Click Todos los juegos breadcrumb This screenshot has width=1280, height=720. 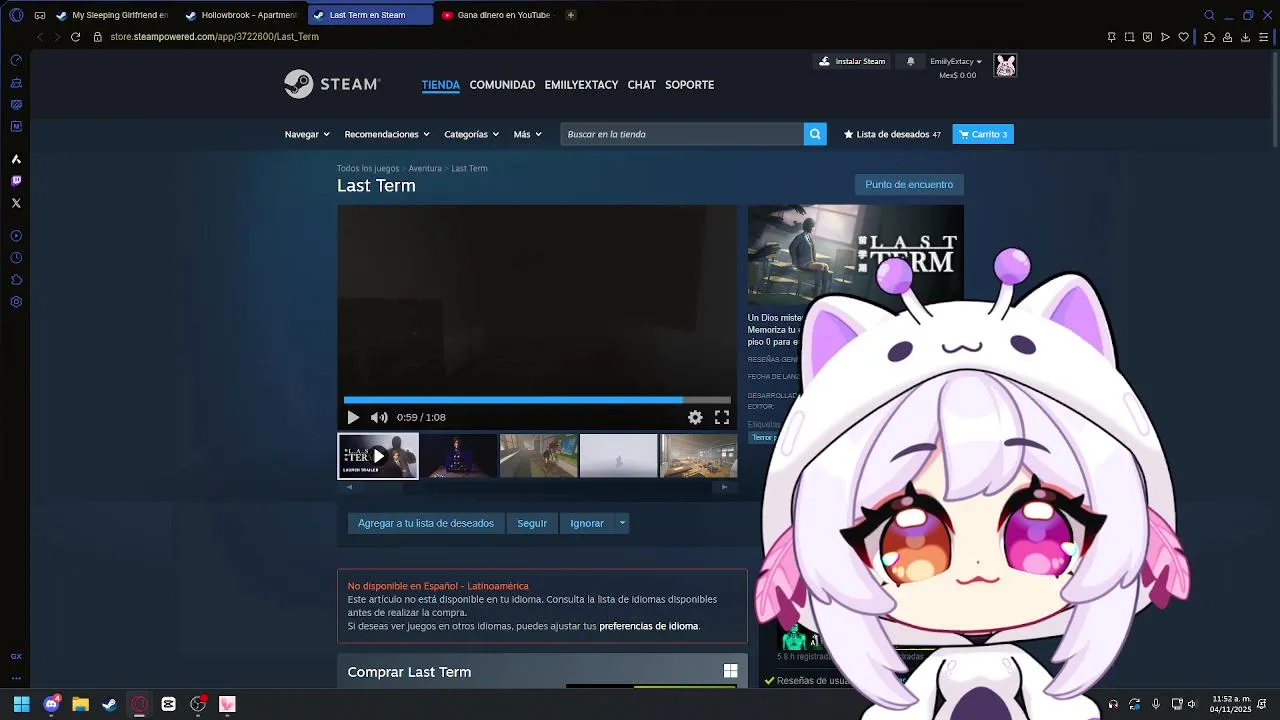coord(368,168)
